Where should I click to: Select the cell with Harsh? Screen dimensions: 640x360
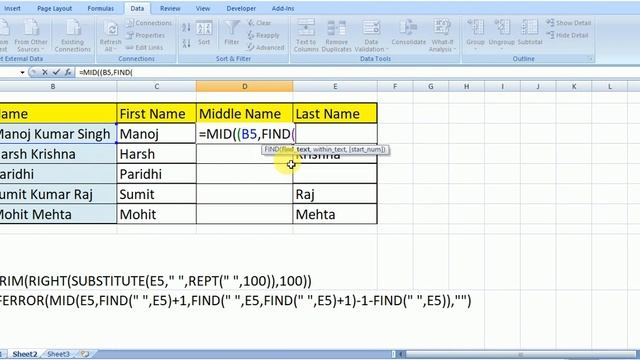(x=156, y=154)
